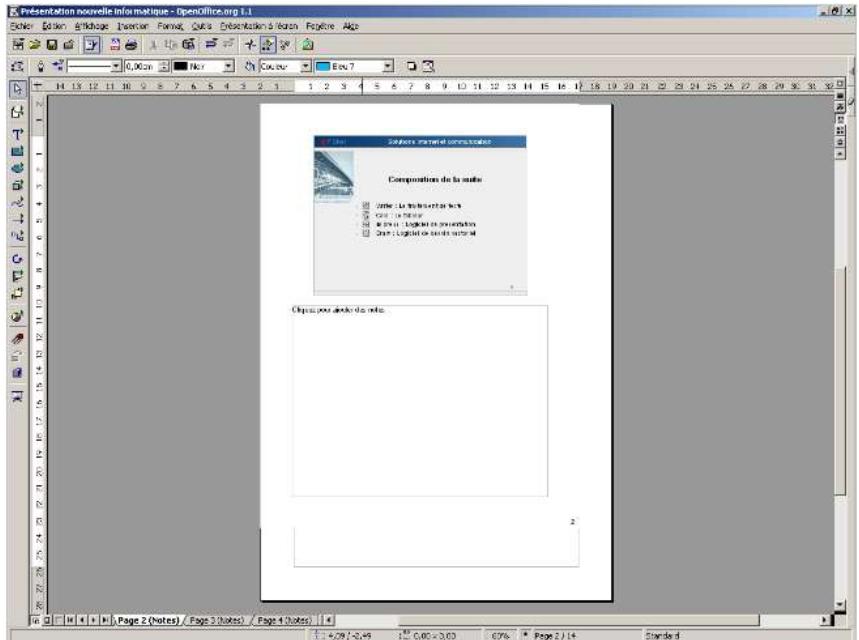The width and height of the screenshot is (859, 640).
Task: Select the Rectangle drawing tool
Action: click(x=18, y=151)
